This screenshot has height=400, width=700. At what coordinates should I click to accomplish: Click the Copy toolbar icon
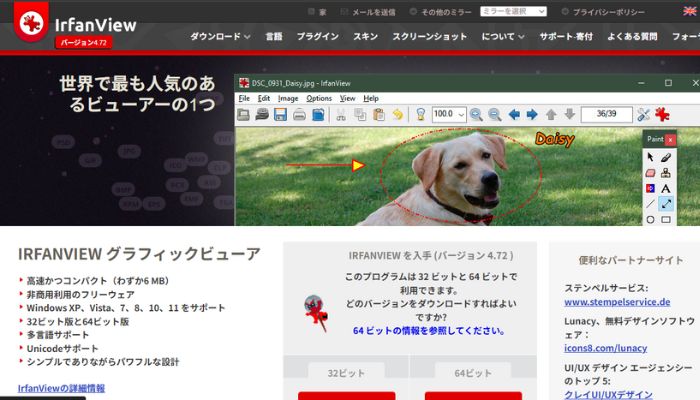click(360, 115)
